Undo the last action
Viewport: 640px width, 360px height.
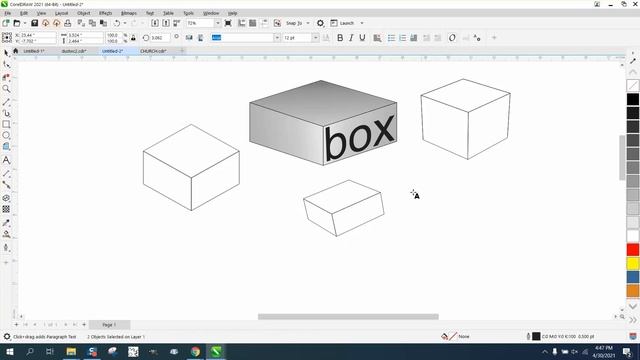click(x=117, y=23)
